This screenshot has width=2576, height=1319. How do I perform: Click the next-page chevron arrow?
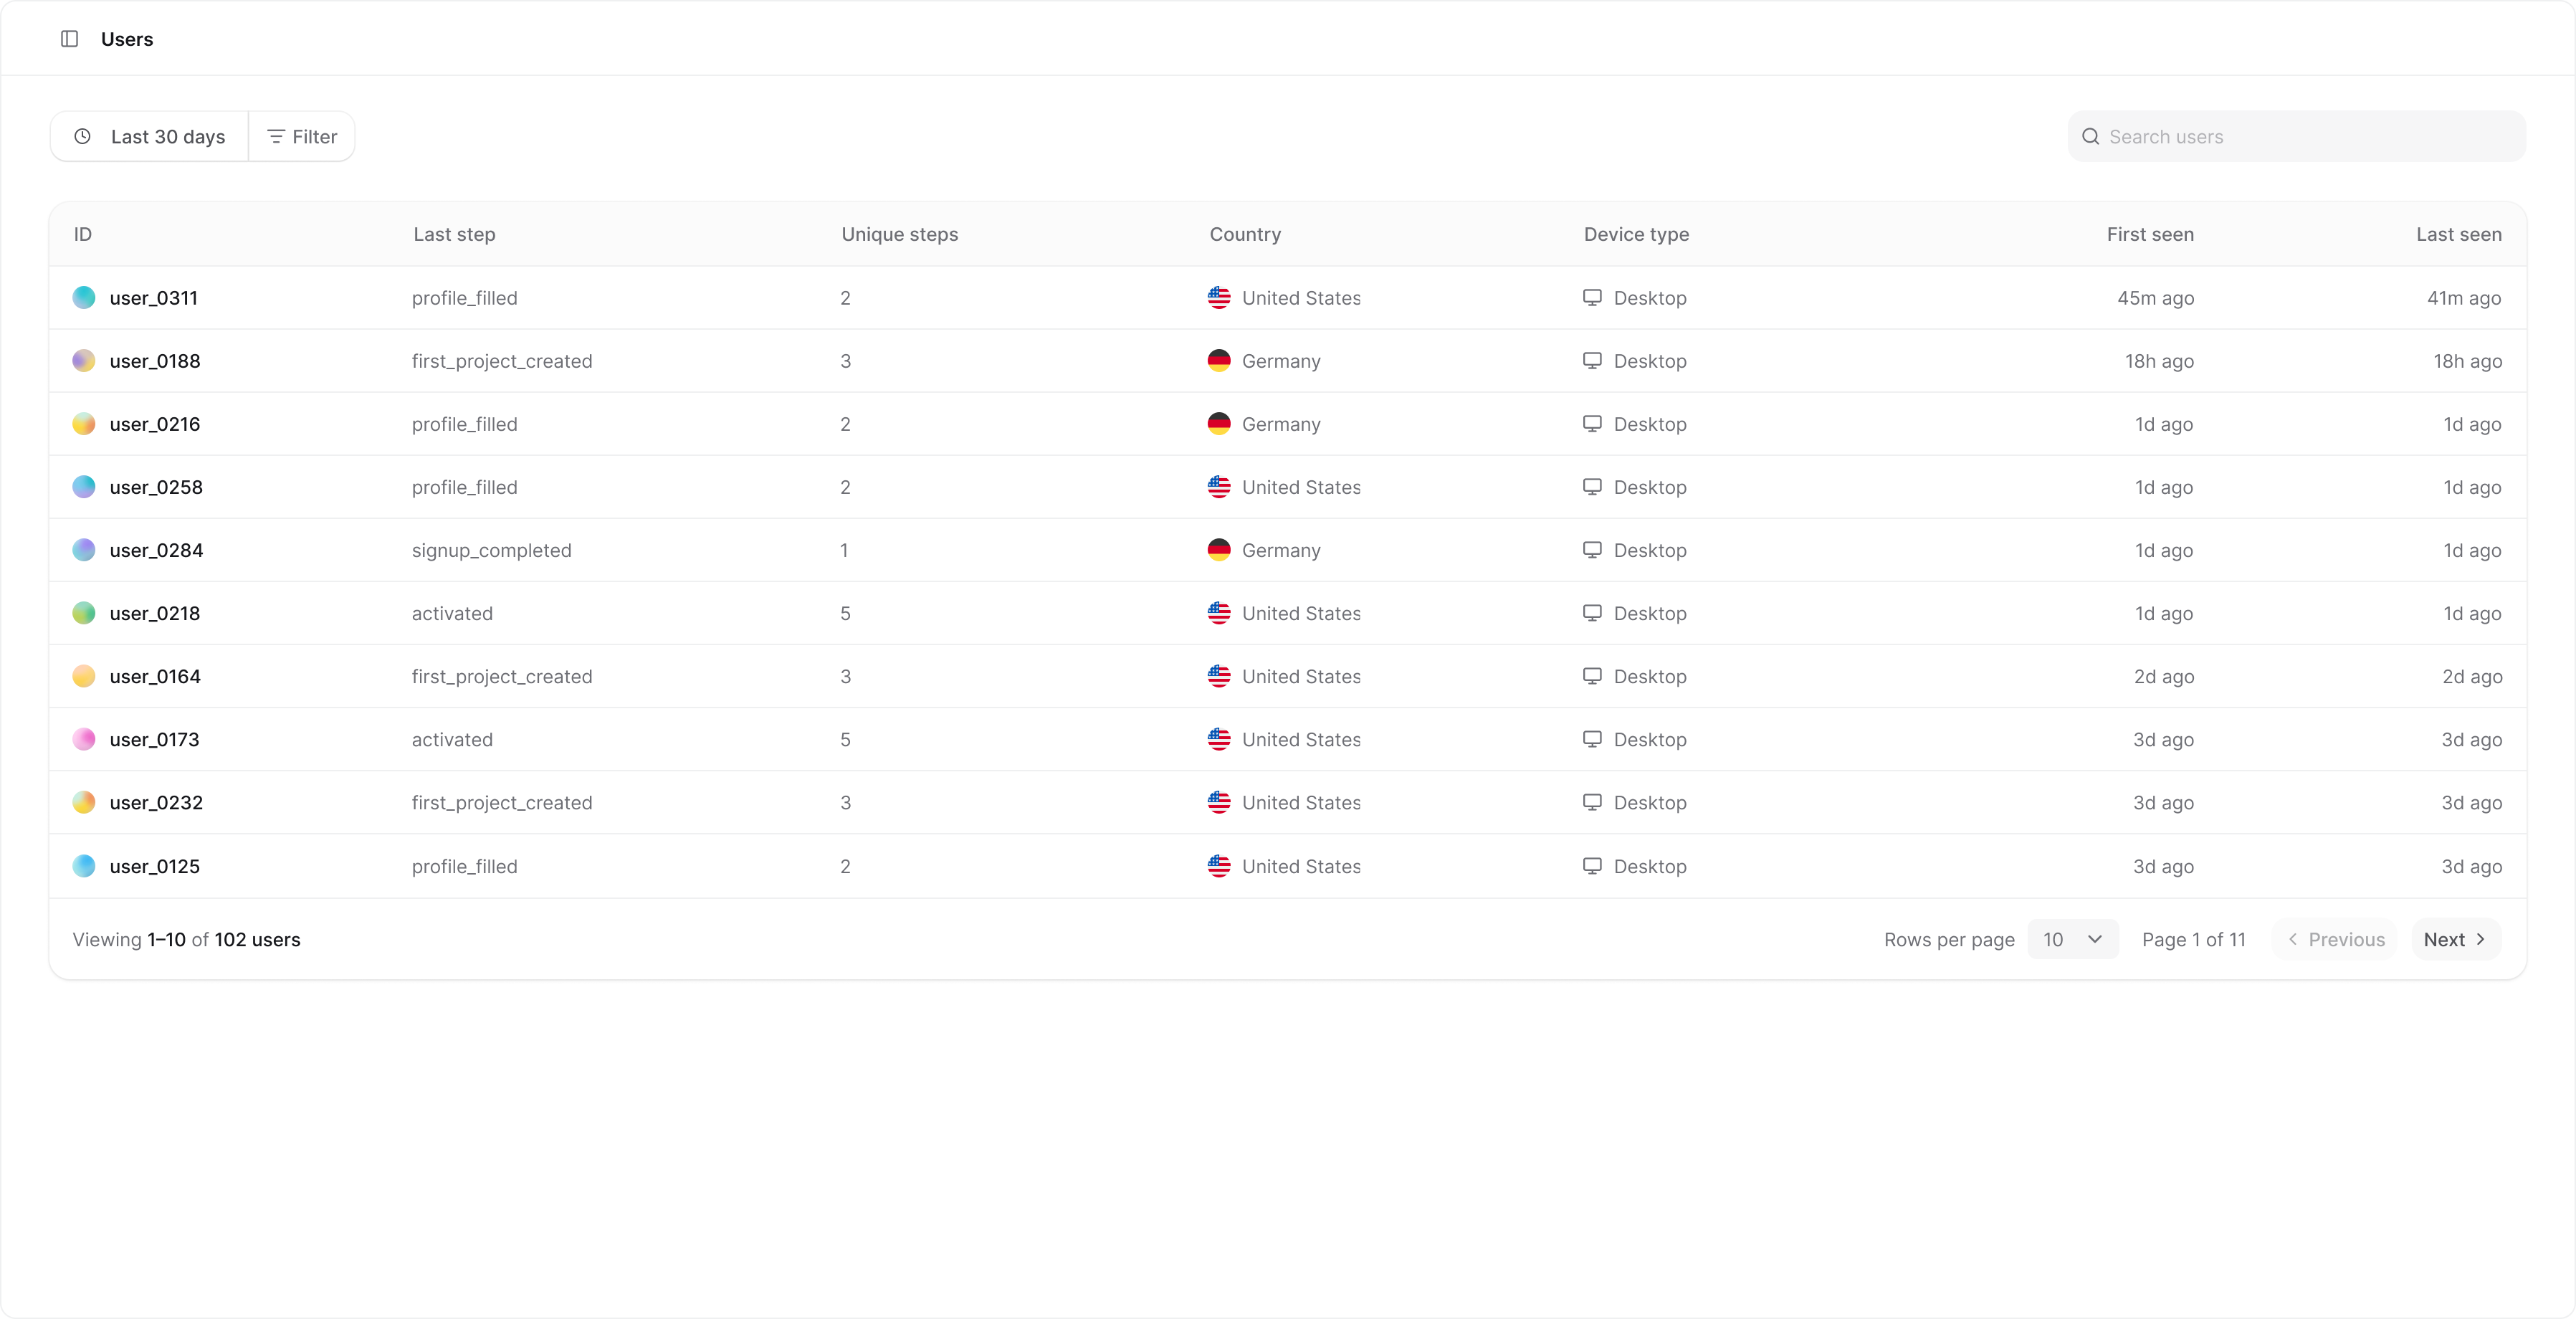point(2480,939)
